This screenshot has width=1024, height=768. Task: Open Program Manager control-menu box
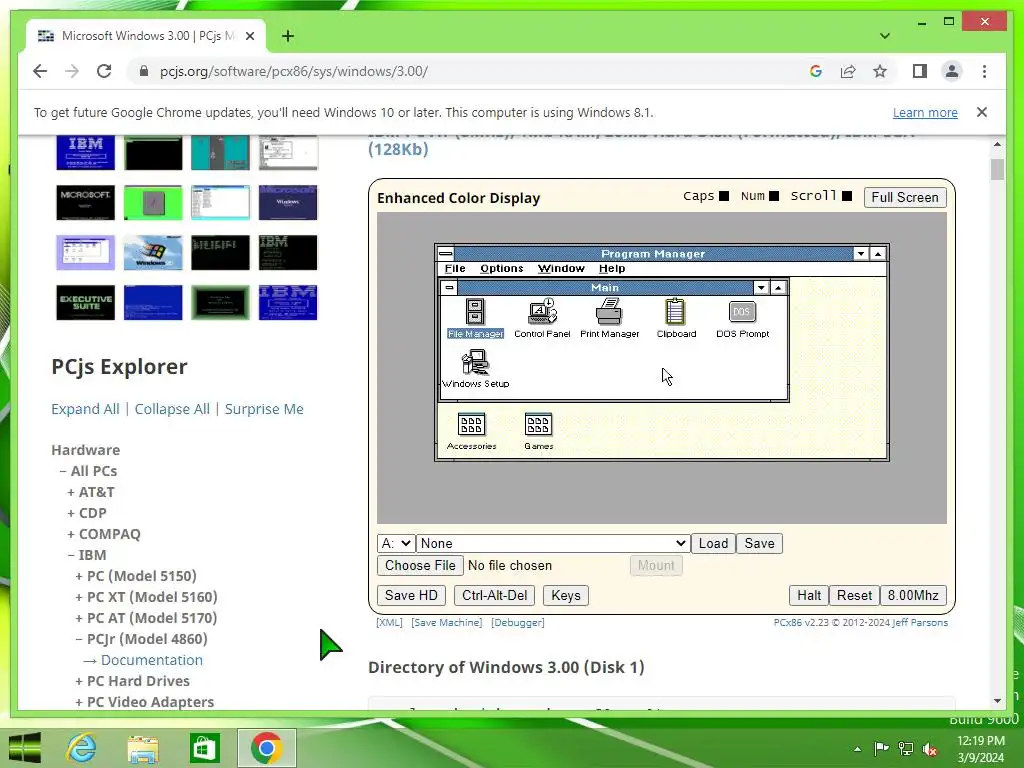[x=445, y=253]
